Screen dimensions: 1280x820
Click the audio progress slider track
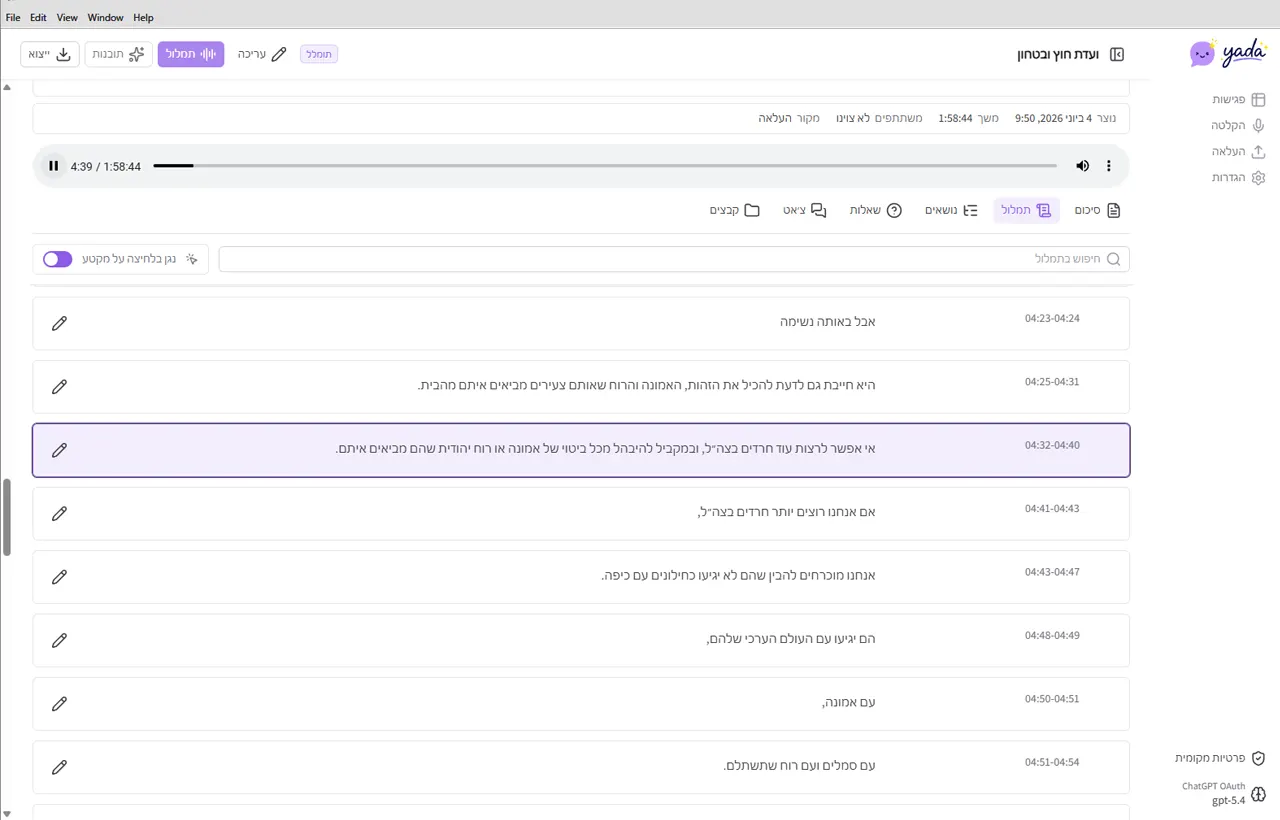[604, 166]
